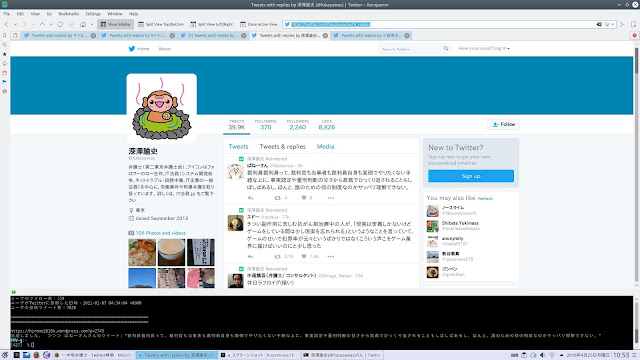This screenshot has width=640, height=360.
Task: Go to the home page via house icon
Action: pyautogui.click(x=83, y=24)
